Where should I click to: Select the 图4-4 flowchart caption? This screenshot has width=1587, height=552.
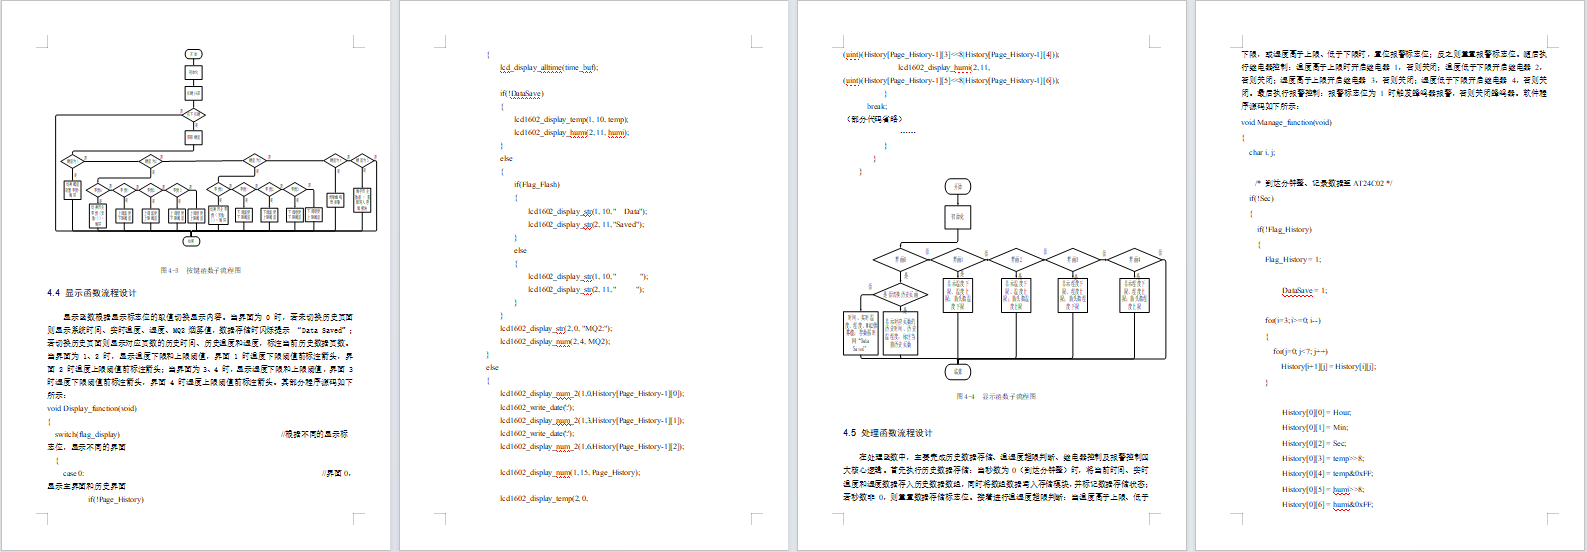pyautogui.click(x=996, y=396)
